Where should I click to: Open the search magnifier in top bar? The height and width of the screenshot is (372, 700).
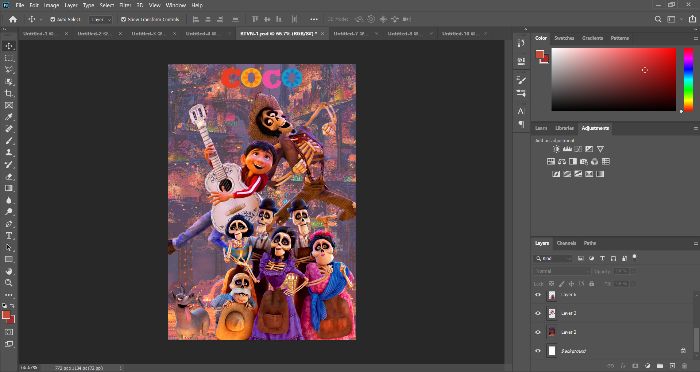658,19
